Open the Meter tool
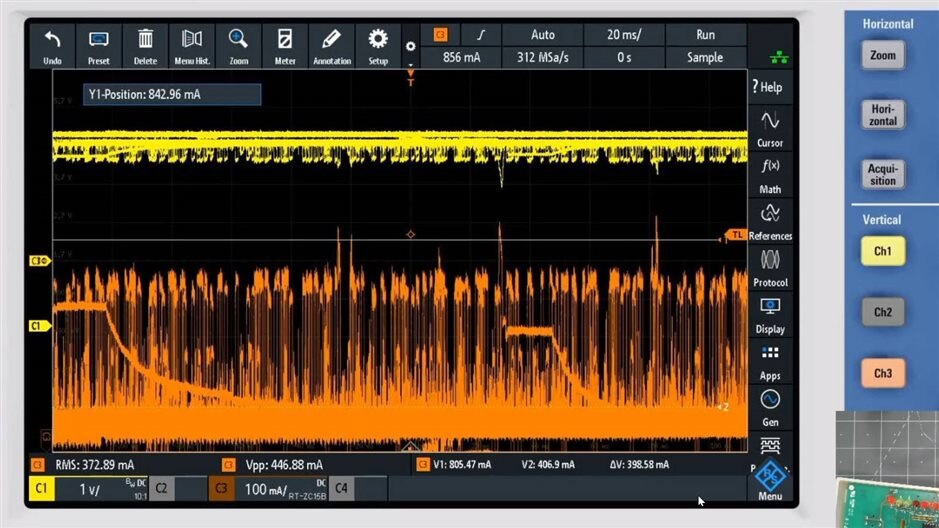Viewport: 939px width, 528px height. pyautogui.click(x=285, y=41)
